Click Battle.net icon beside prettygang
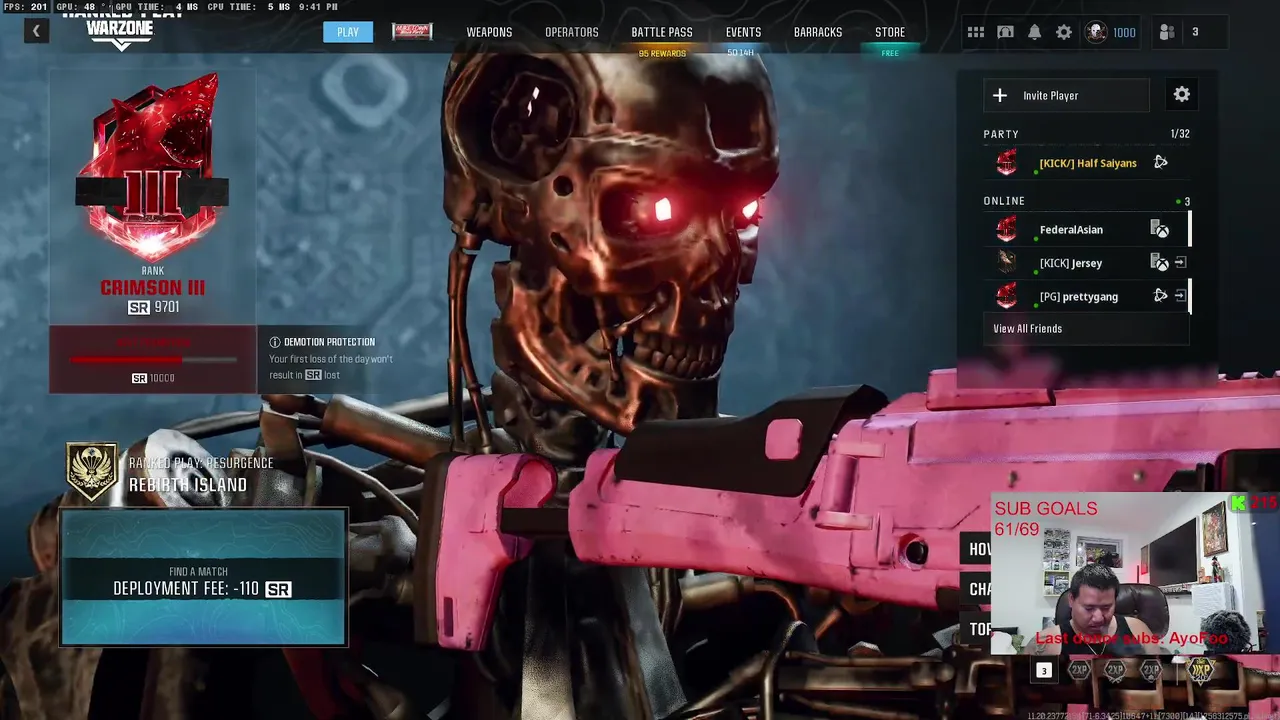 click(x=1160, y=296)
